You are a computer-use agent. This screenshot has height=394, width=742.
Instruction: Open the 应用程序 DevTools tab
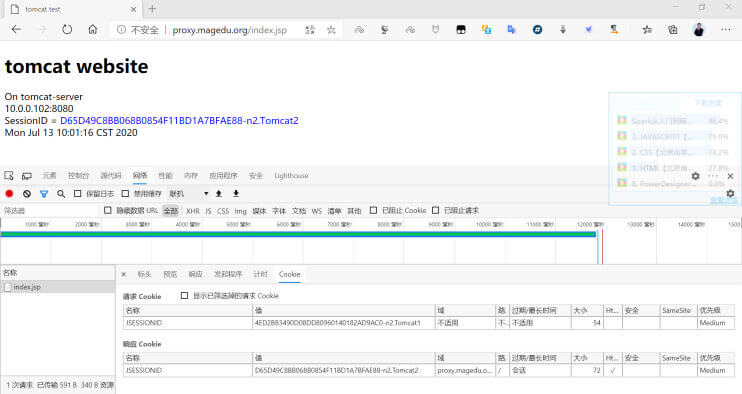pyautogui.click(x=223, y=175)
